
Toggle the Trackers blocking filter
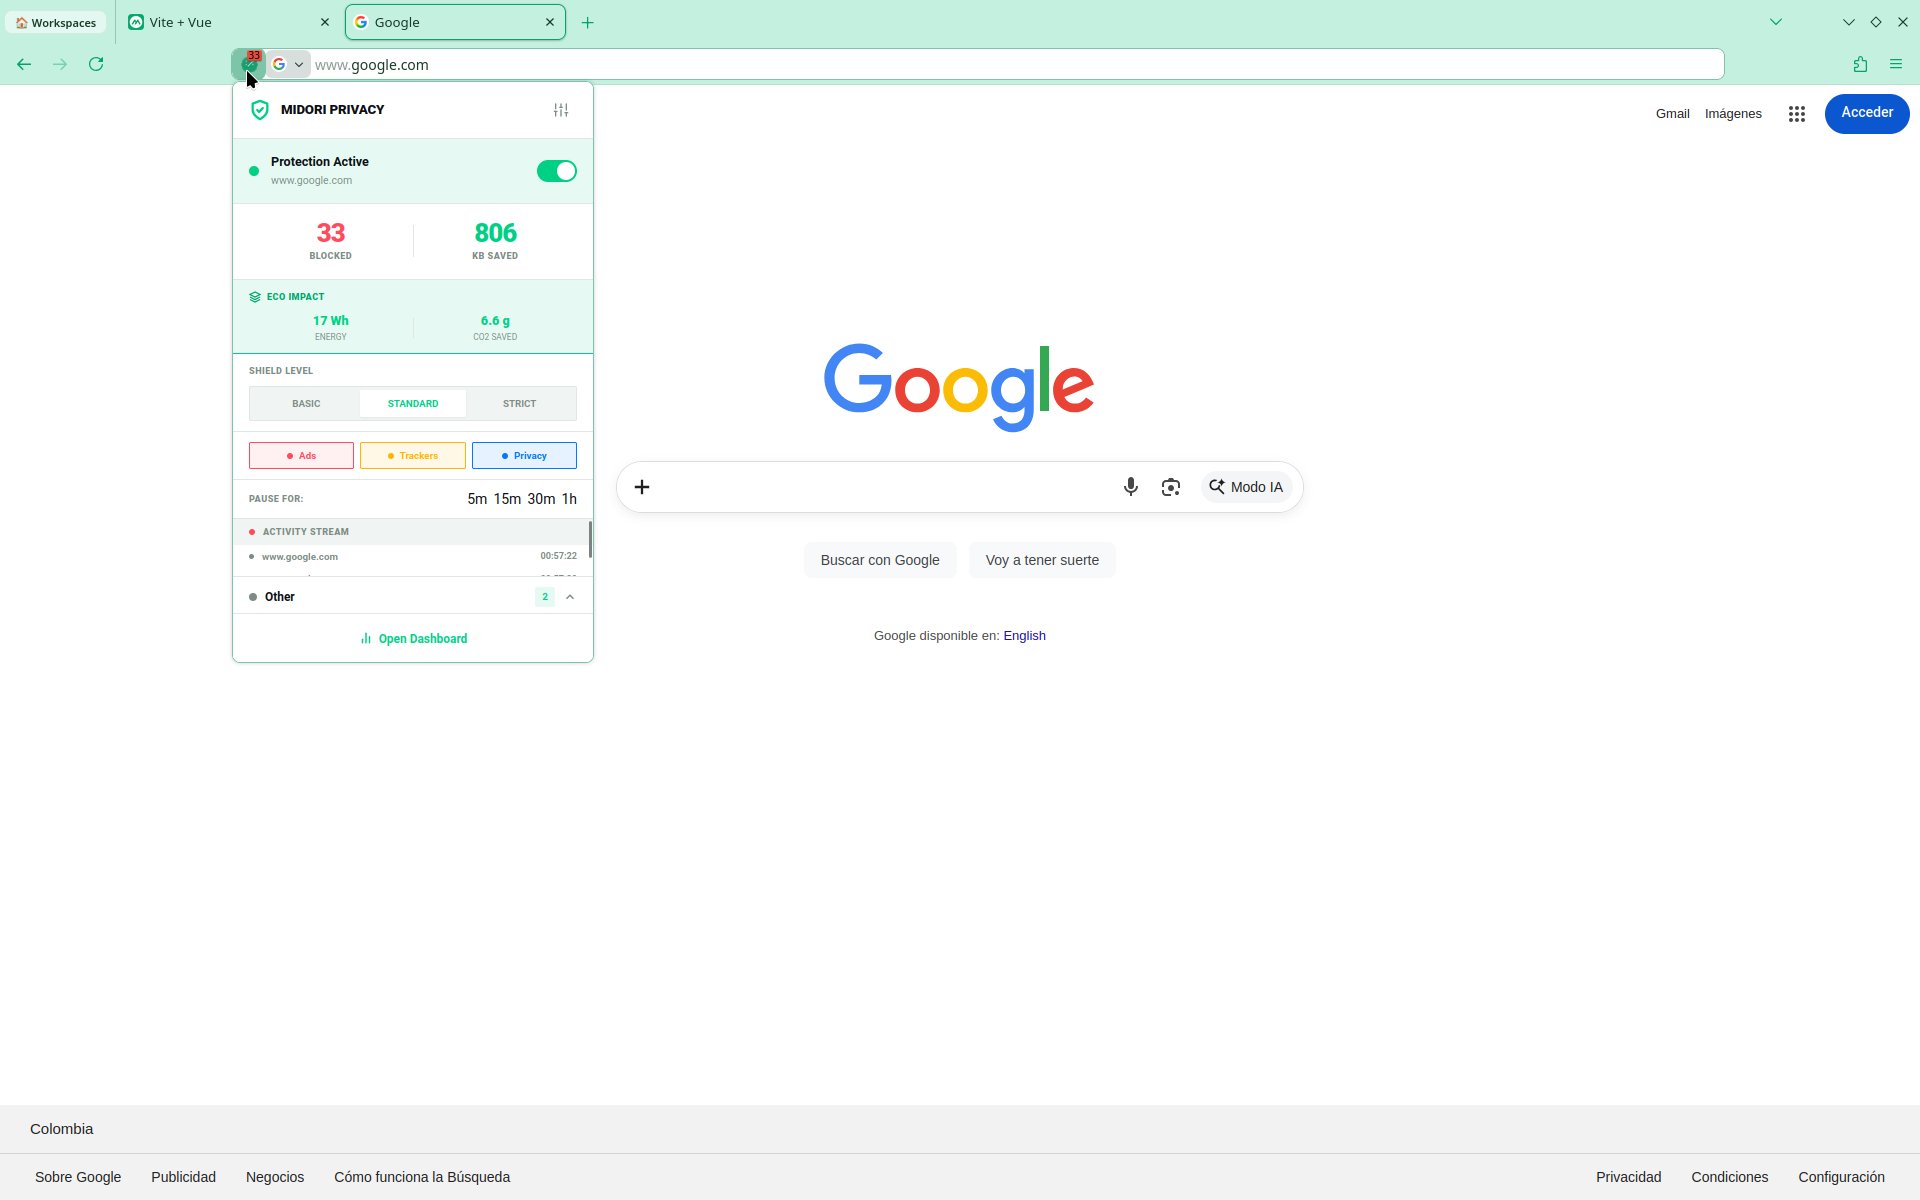pyautogui.click(x=412, y=456)
